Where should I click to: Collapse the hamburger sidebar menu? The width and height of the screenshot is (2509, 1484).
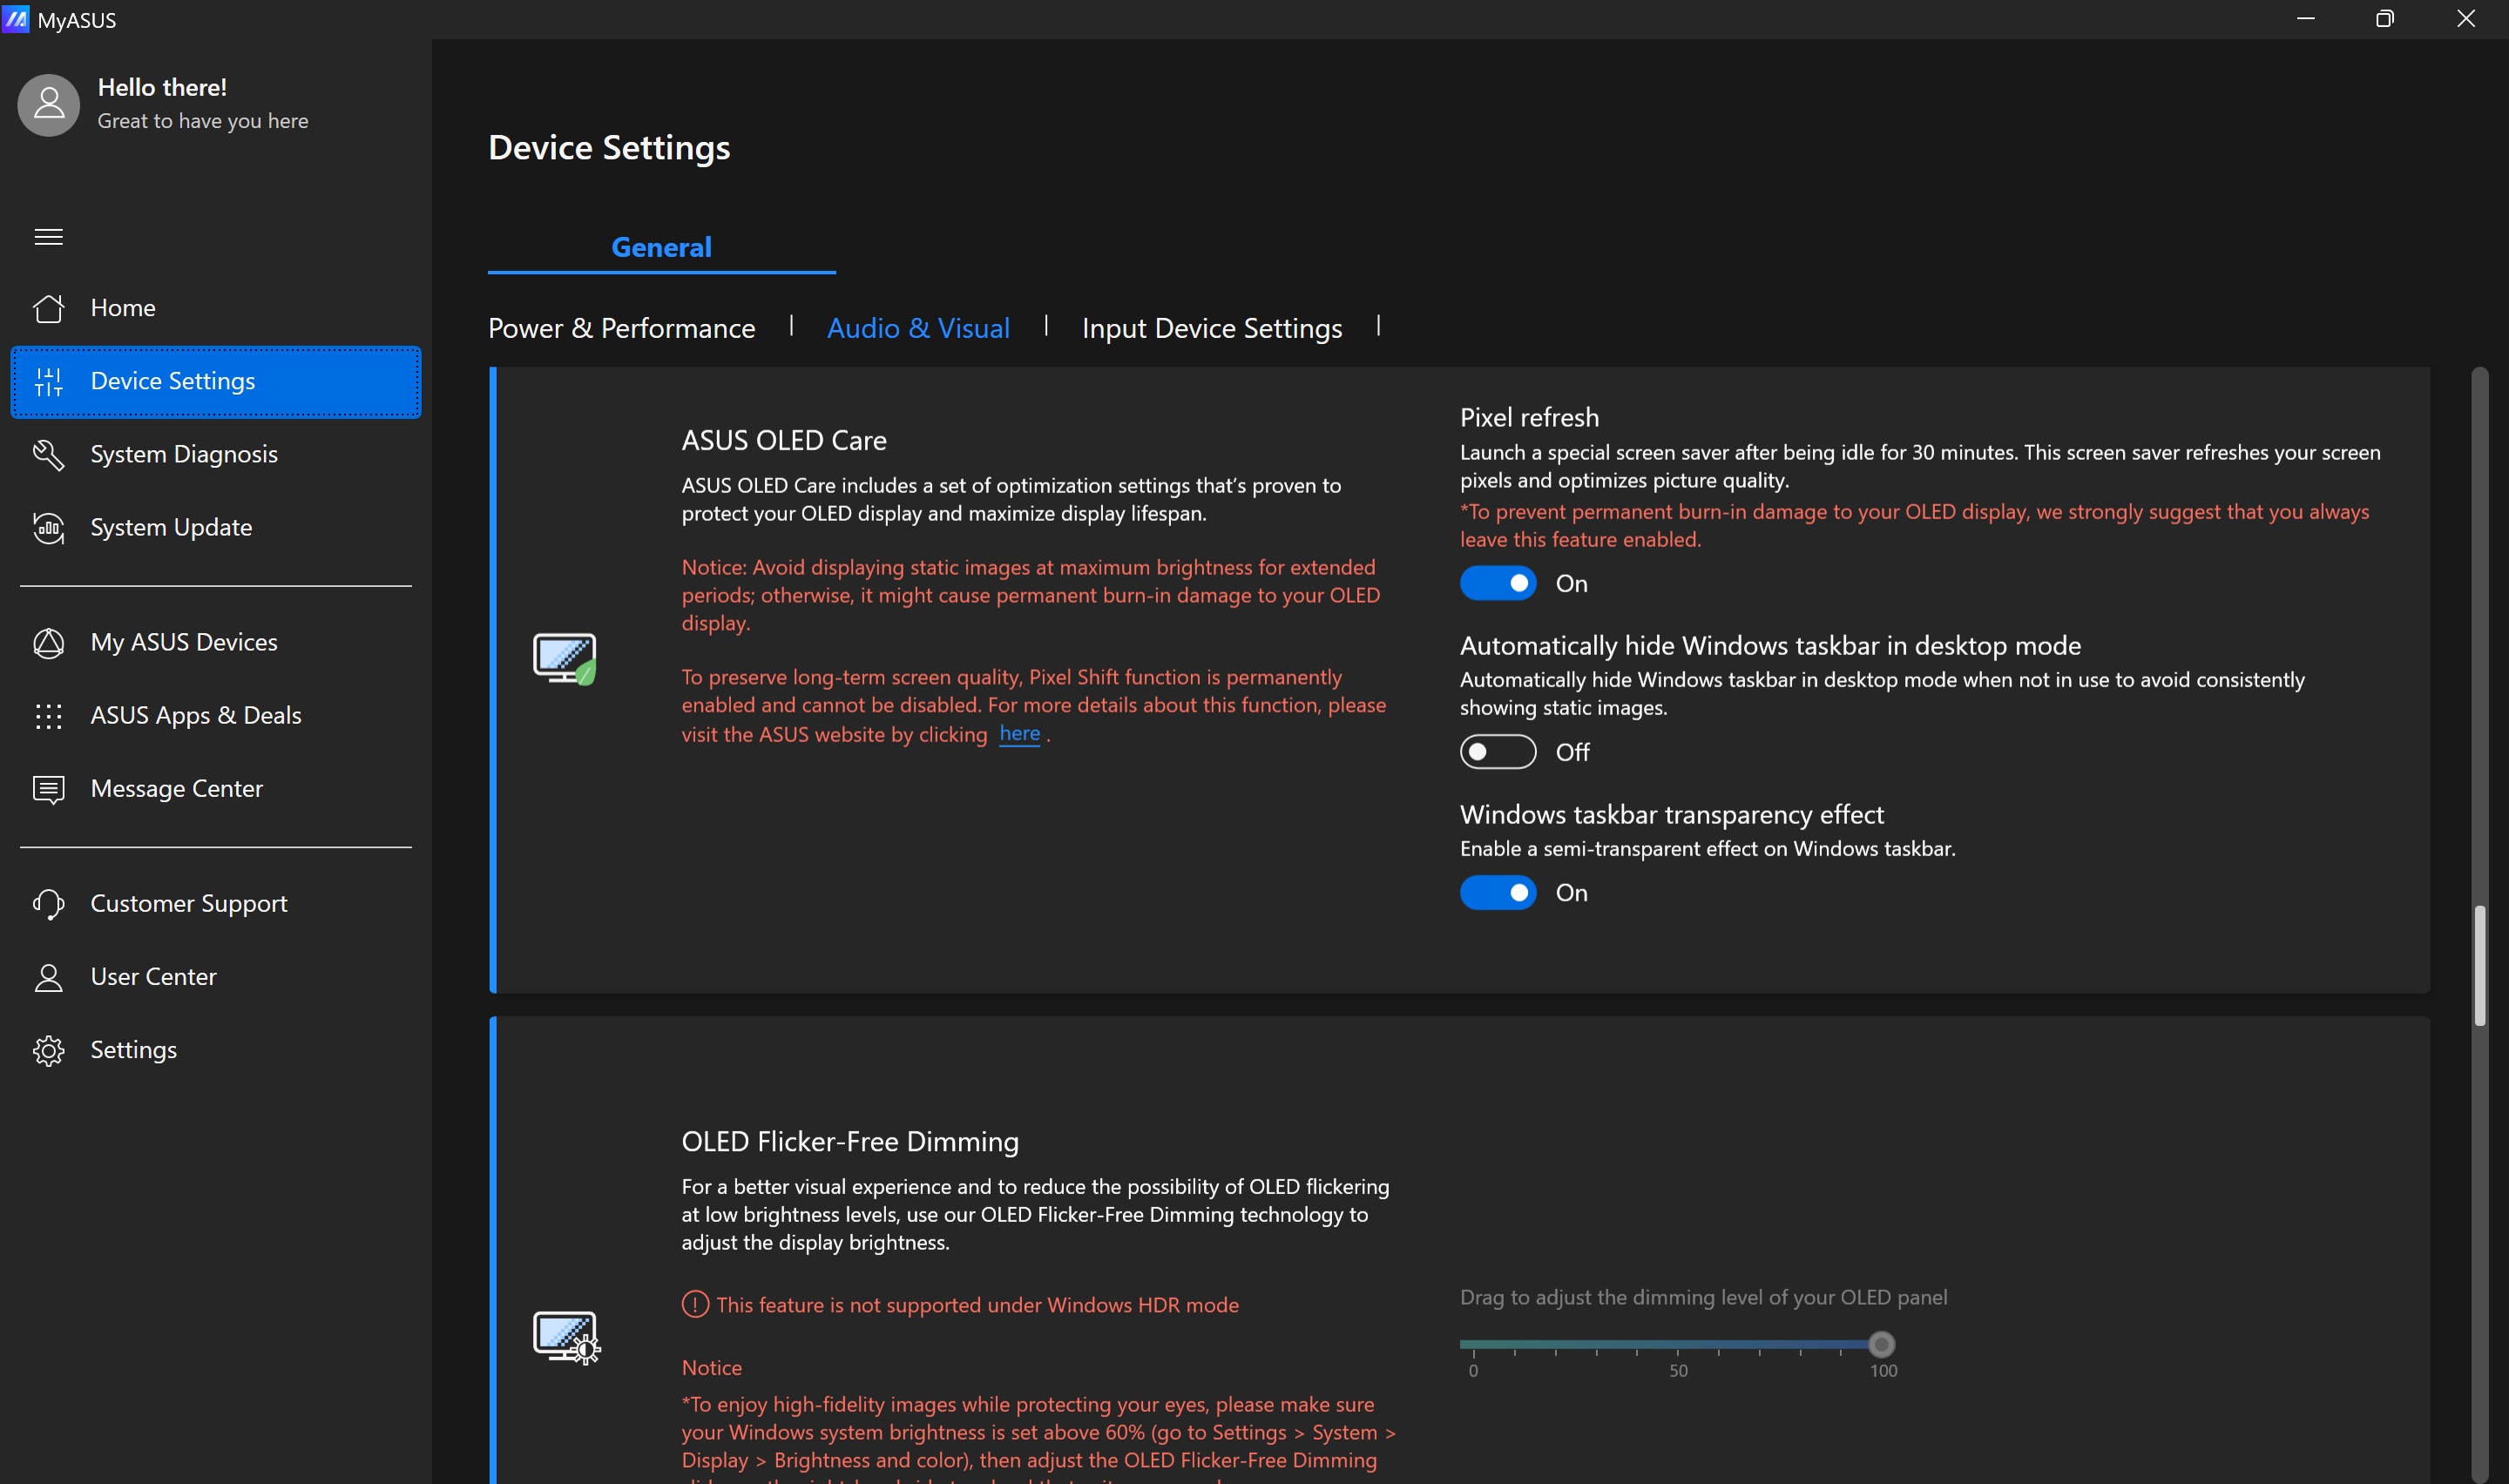click(48, 237)
